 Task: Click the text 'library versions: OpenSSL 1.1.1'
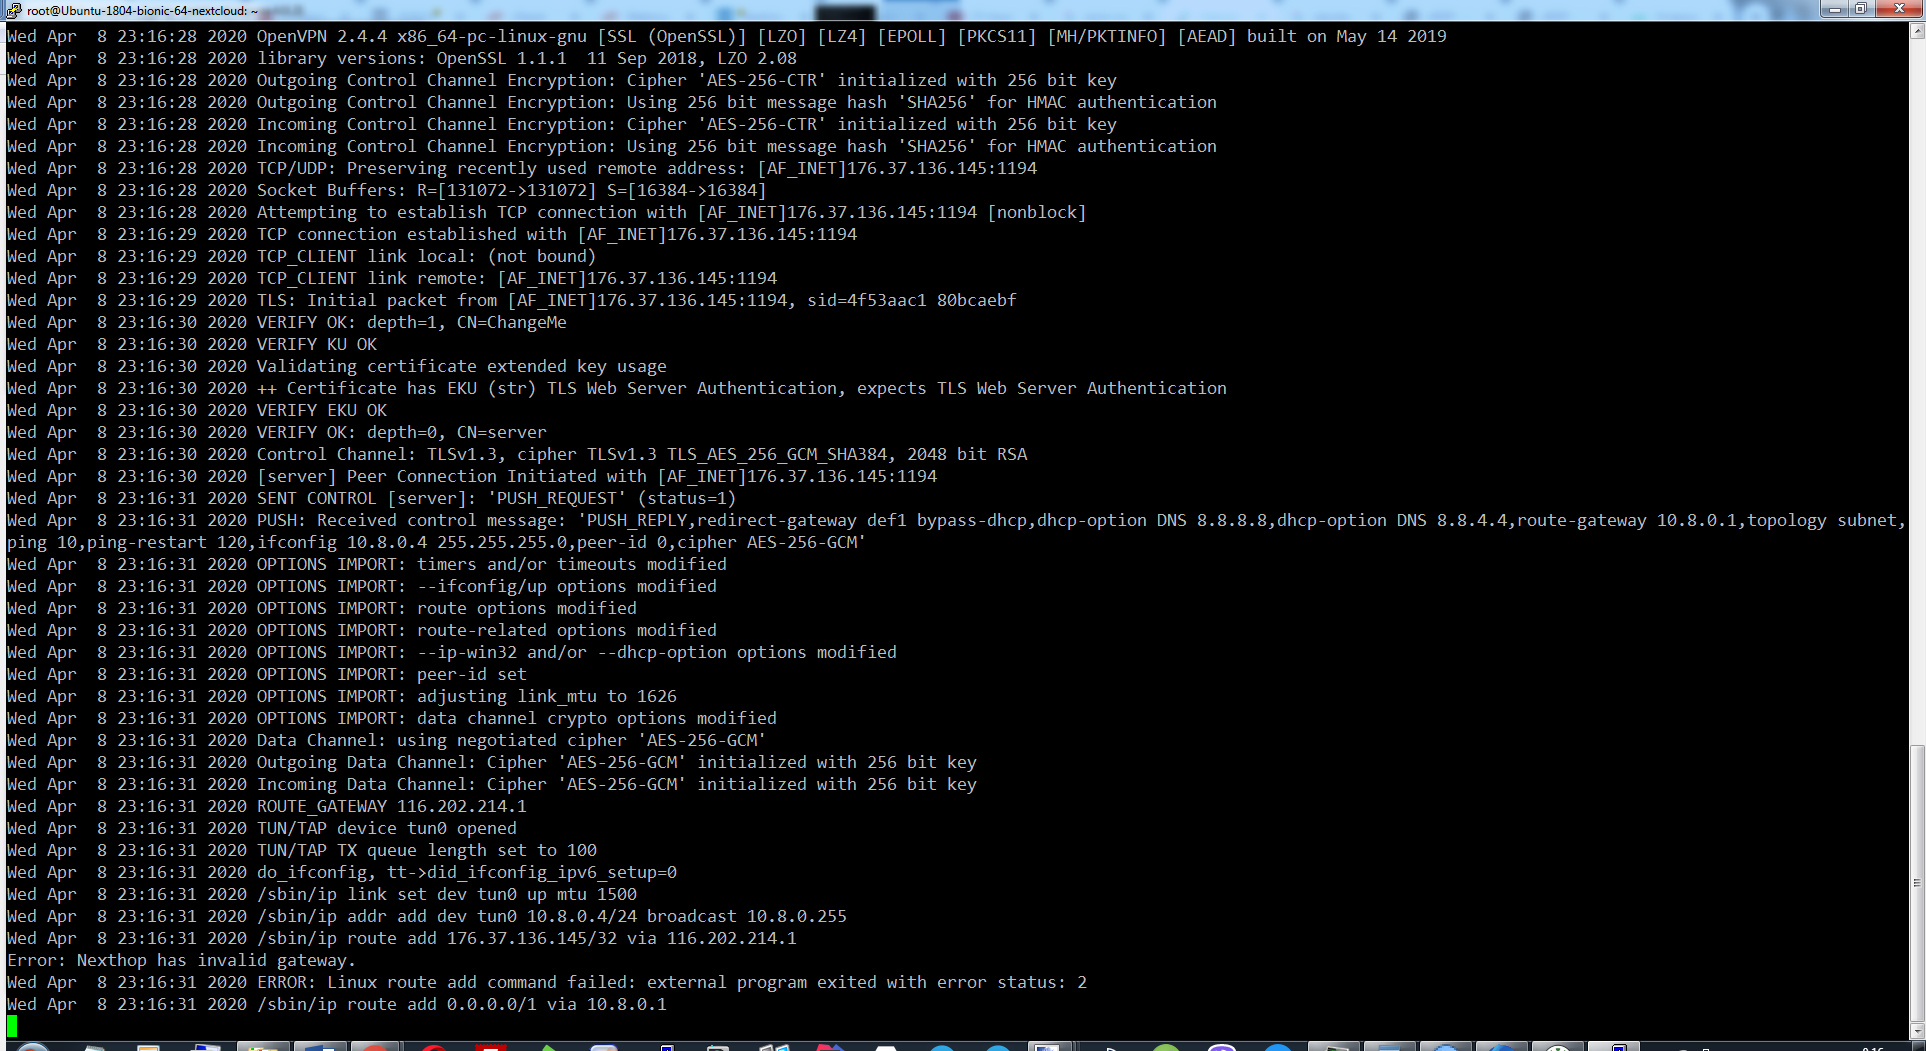412,58
